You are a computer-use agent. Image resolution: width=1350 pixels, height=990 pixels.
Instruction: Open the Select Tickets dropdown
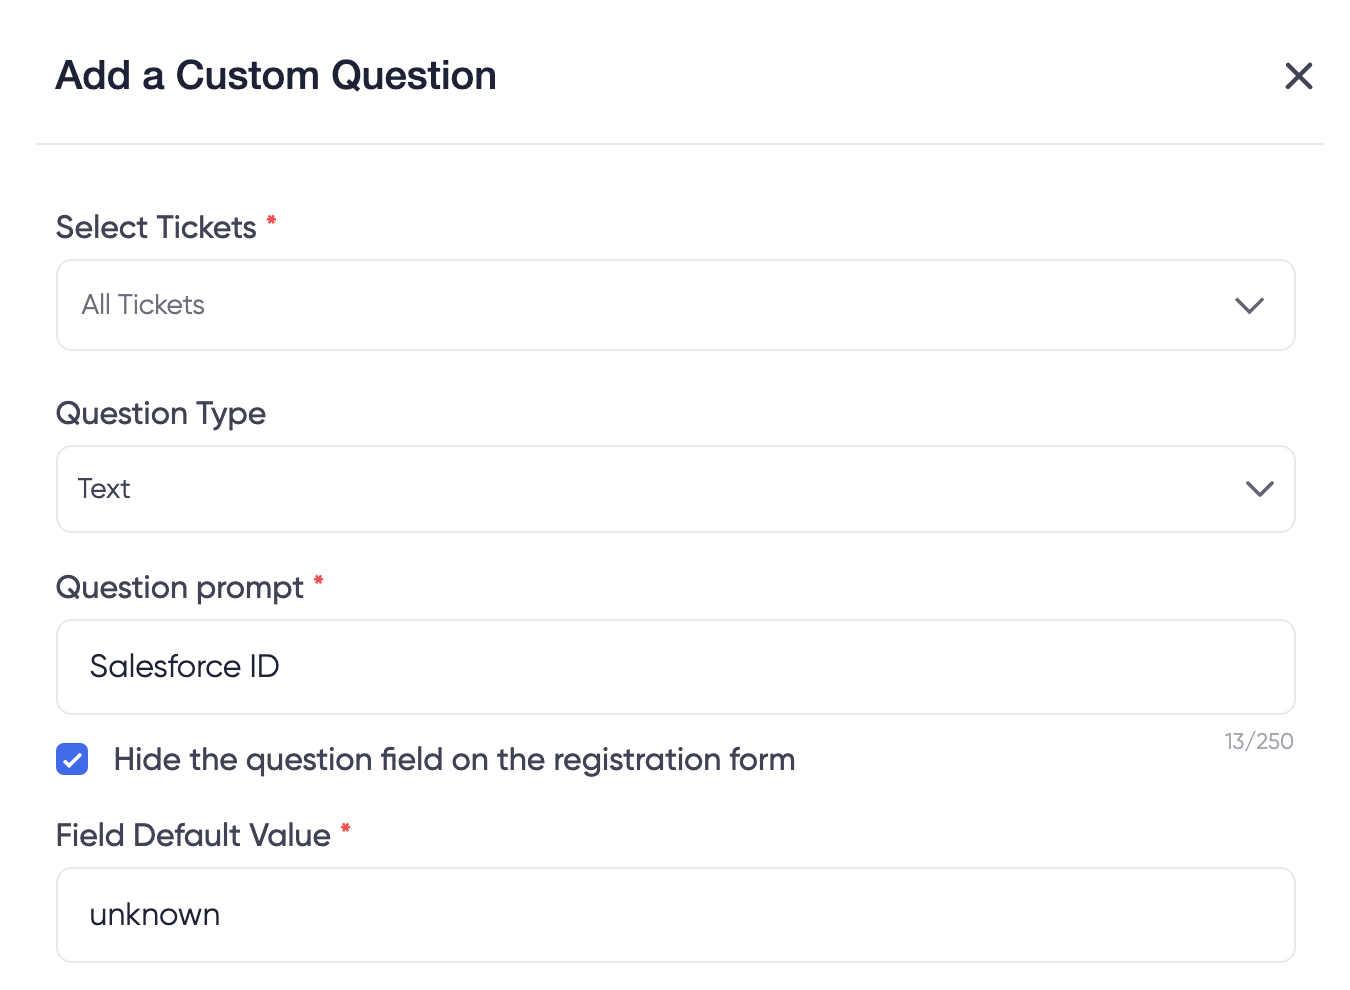coord(675,305)
